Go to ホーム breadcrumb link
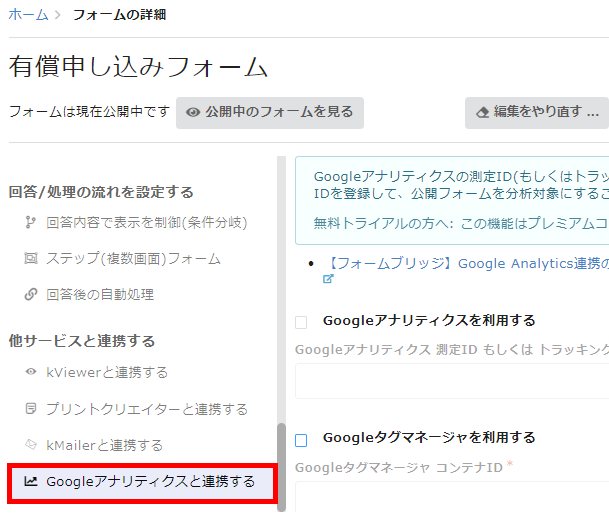This screenshot has width=609, height=524. (x=28, y=15)
